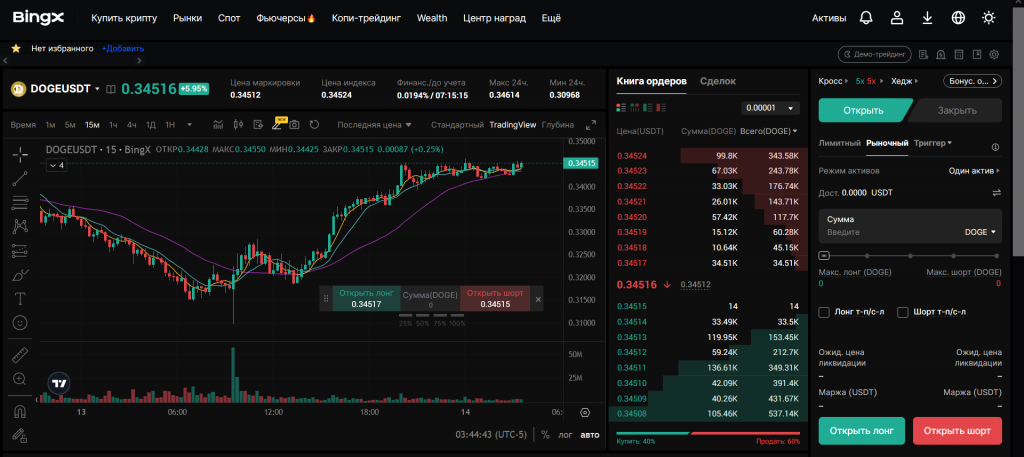Viewport: 1024px width, 457px height.
Task: Open chart indicators icon in chart toolbar
Action: [x=218, y=124]
